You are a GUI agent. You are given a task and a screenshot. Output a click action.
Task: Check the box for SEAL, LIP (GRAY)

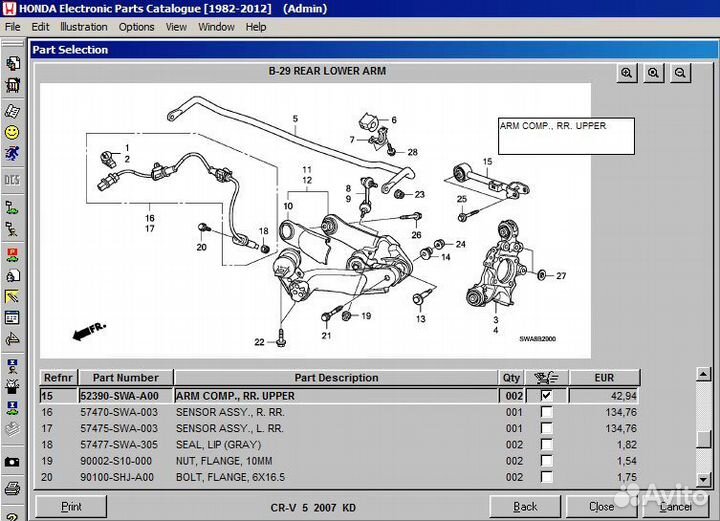point(546,444)
